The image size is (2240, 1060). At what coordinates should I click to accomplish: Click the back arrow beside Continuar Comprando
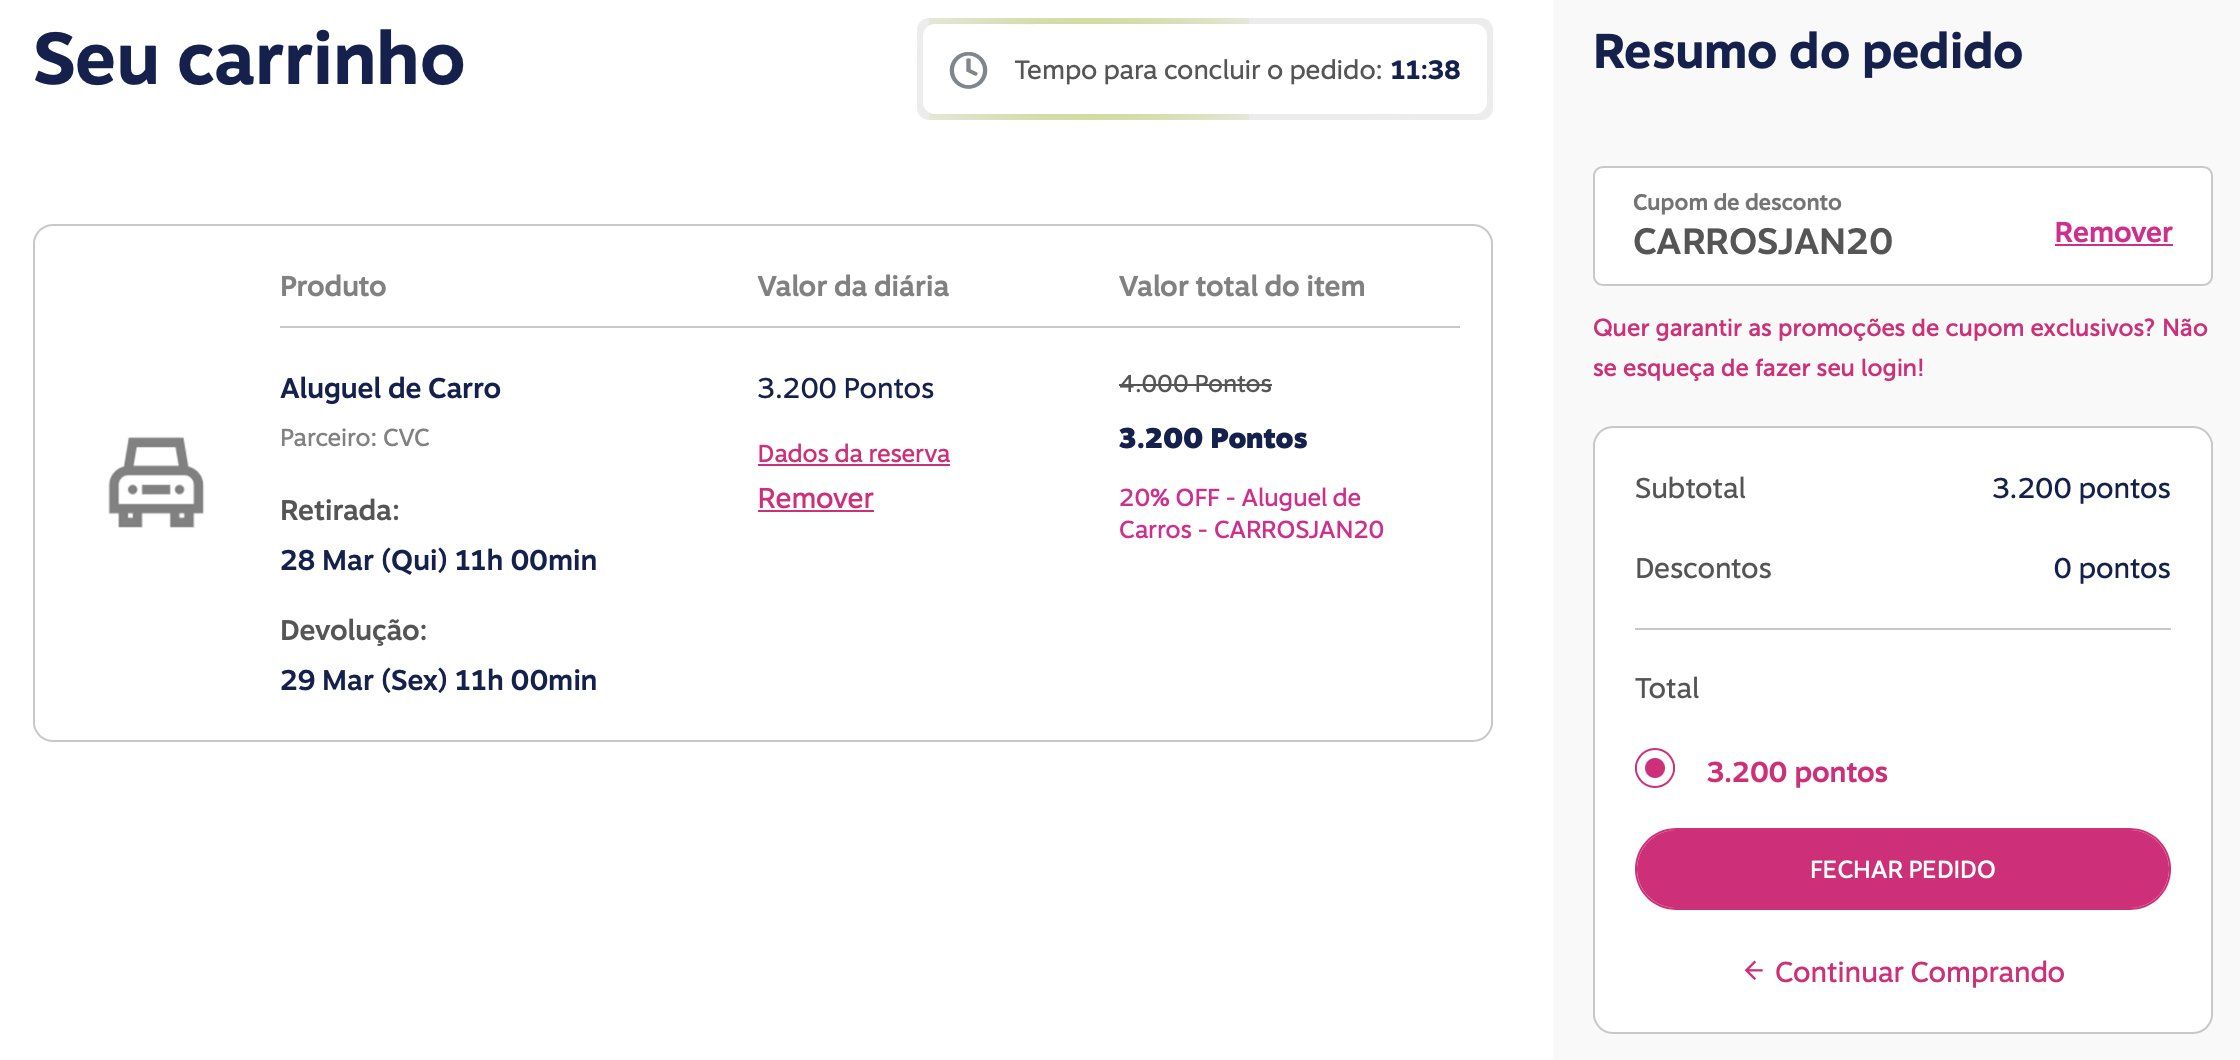[1752, 971]
